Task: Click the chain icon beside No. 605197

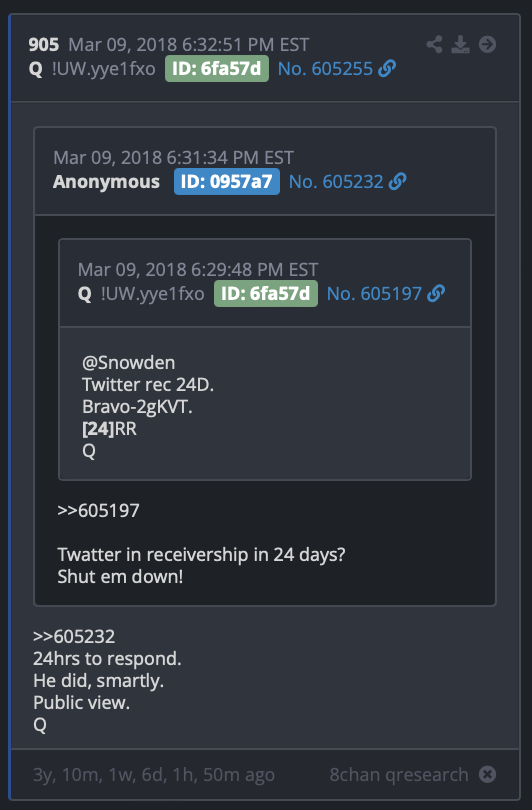Action: (436, 293)
